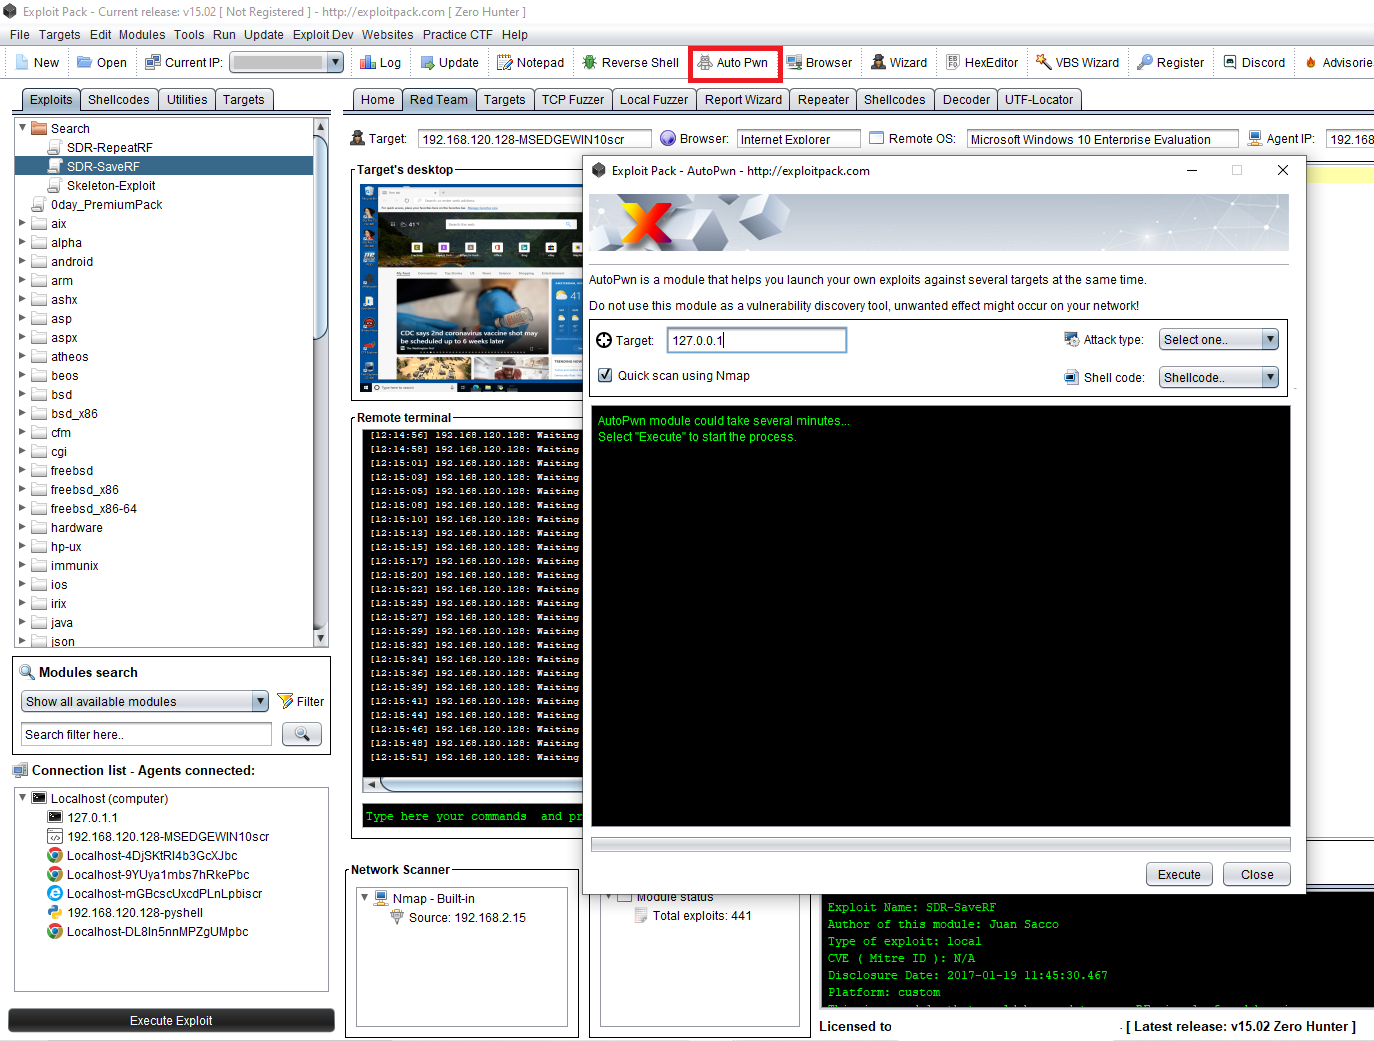Open the VBS Wizard tool
The width and height of the screenshot is (1374, 1041).
click(1077, 62)
